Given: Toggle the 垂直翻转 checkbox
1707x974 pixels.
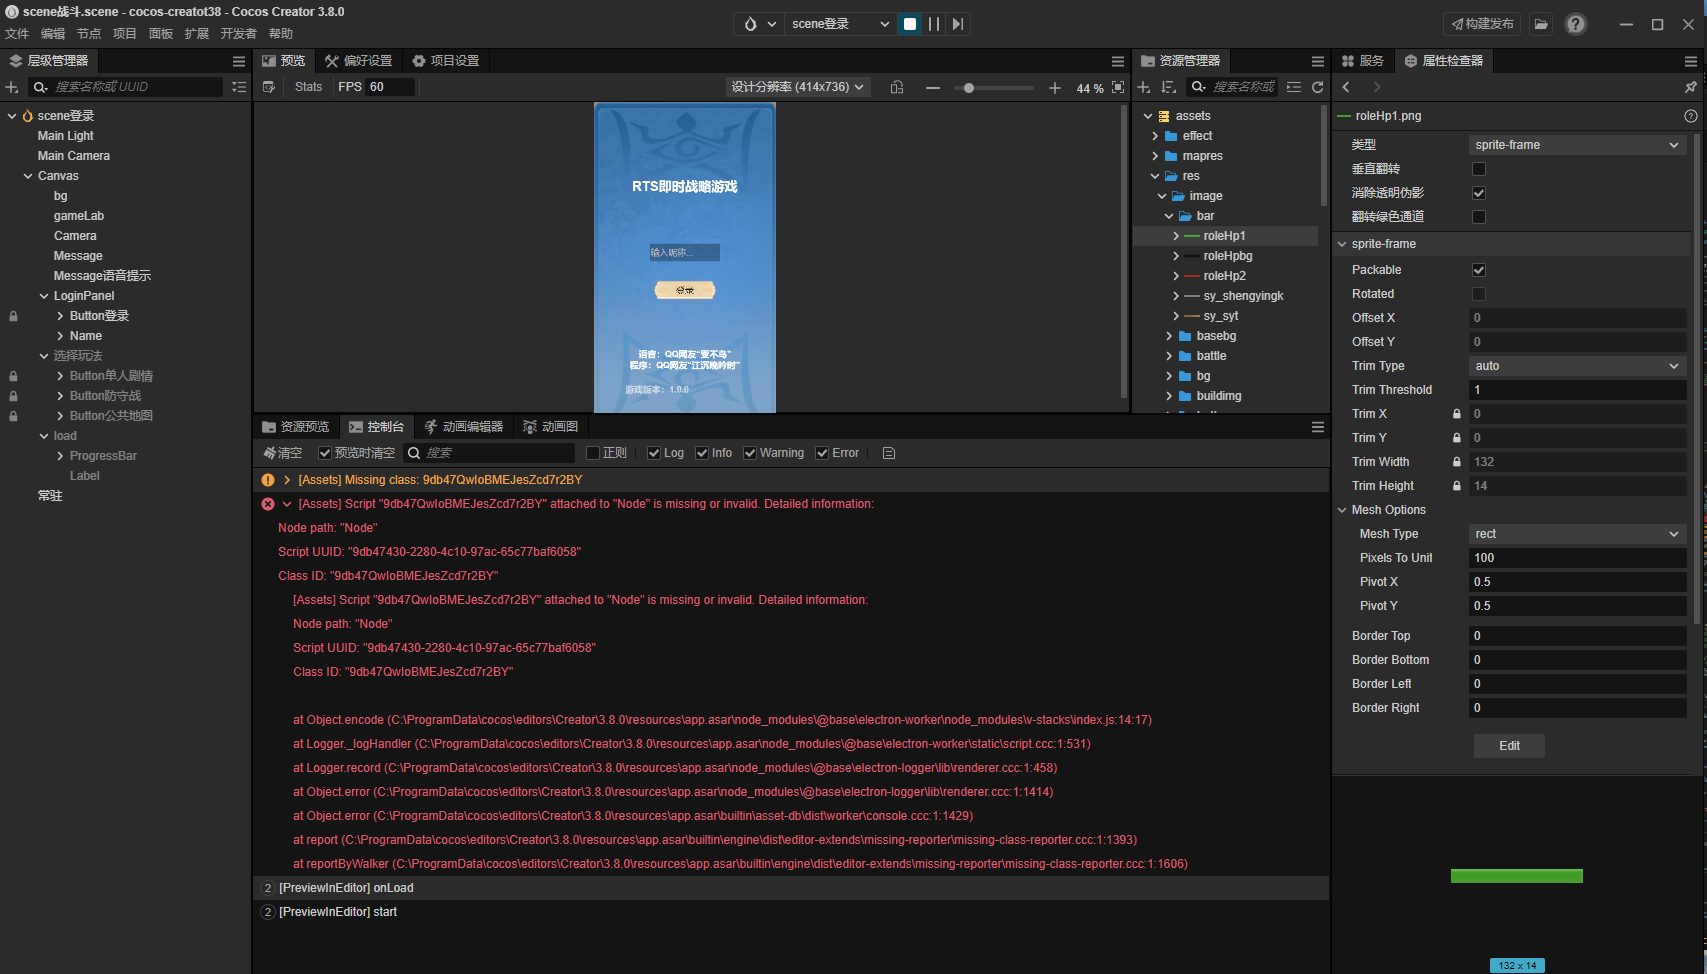Looking at the screenshot, I should (x=1479, y=169).
